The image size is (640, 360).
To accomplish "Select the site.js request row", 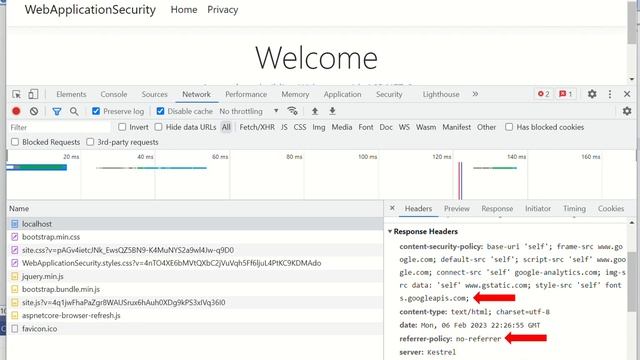I will click(x=195, y=302).
